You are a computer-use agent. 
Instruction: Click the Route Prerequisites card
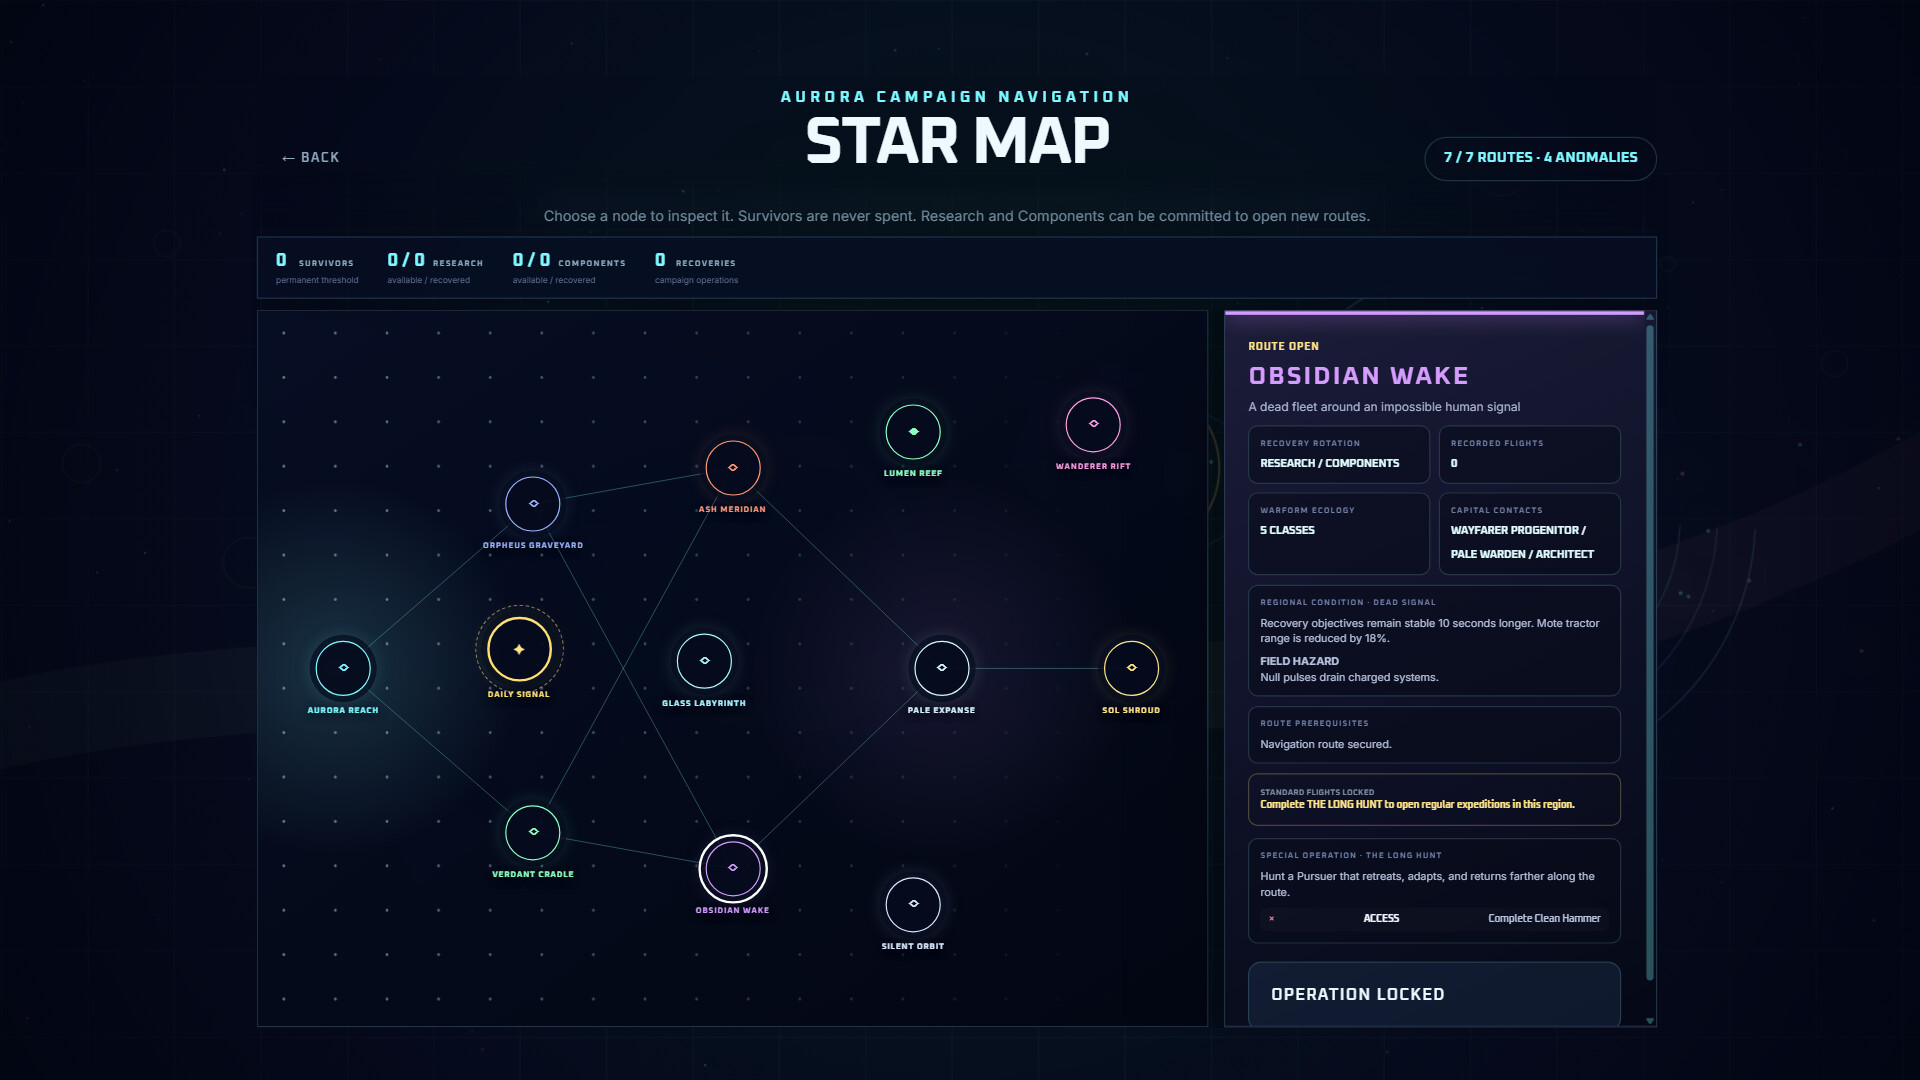[x=1434, y=735]
